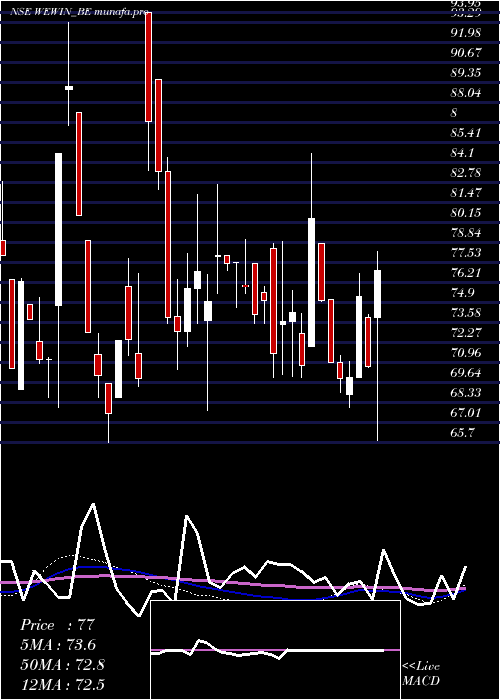Viewport: 500px width, 700px height.
Task: Click the 91.98 price axis label
Action: point(466,33)
